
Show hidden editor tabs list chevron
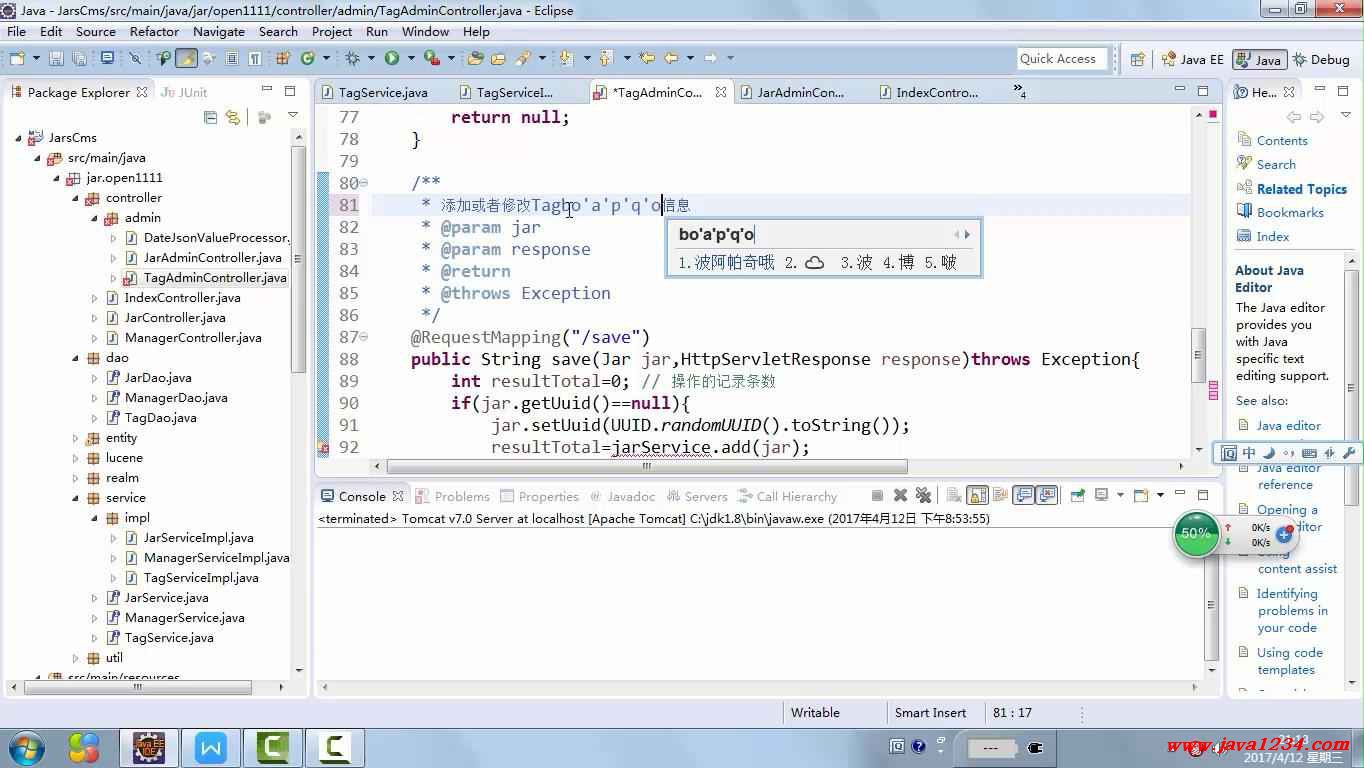coord(1019,92)
